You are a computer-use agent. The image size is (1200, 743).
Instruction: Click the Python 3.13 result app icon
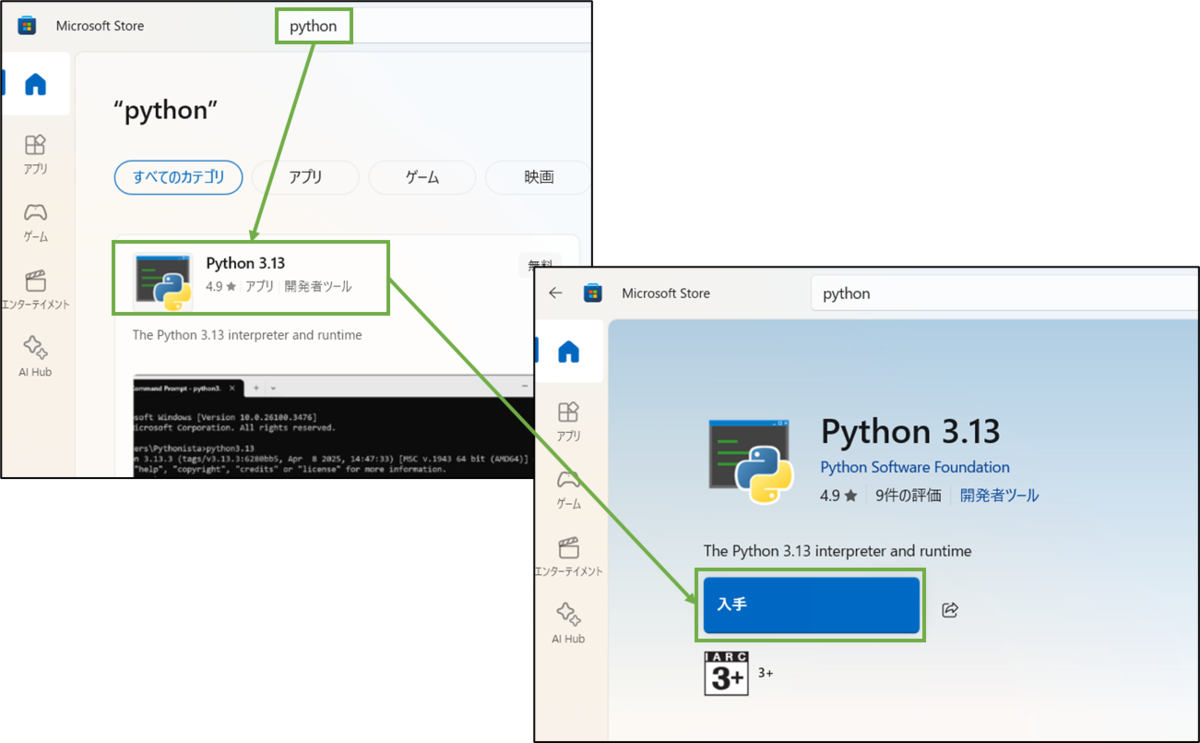163,283
